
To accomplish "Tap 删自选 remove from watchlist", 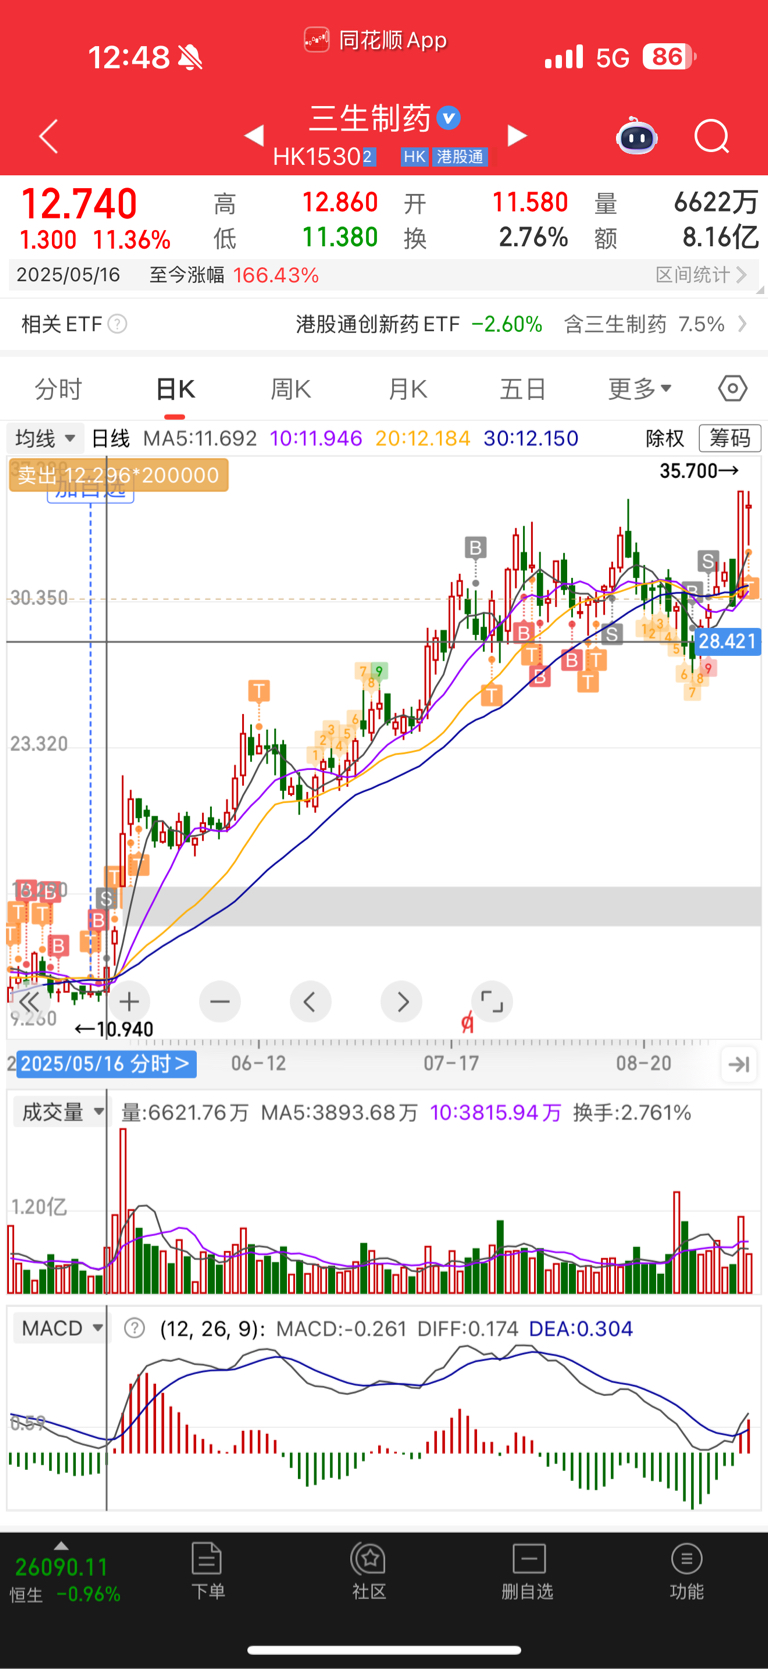I will [x=528, y=1571].
